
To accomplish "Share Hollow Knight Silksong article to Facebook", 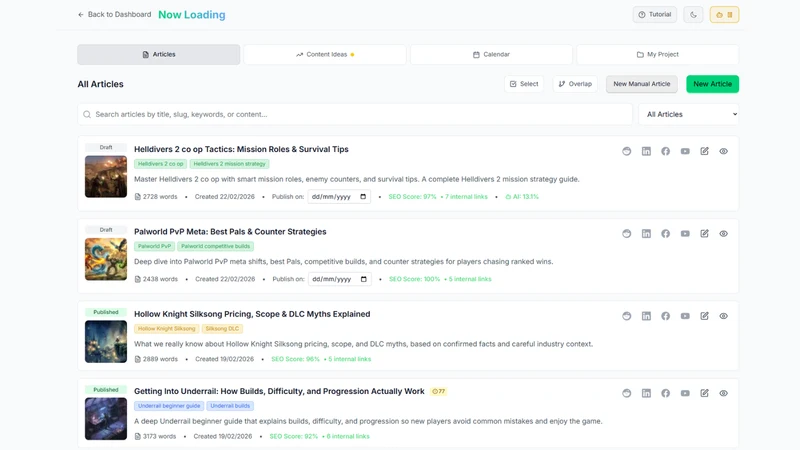I will [x=665, y=316].
